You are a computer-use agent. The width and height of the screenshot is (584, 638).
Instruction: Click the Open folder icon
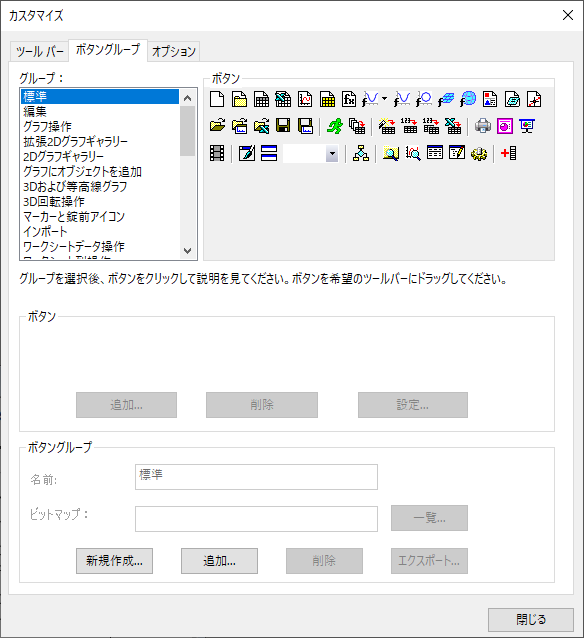(217, 126)
